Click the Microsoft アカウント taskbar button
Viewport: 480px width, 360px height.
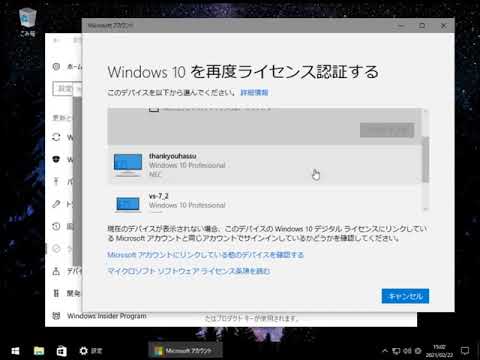pyautogui.click(x=185, y=351)
